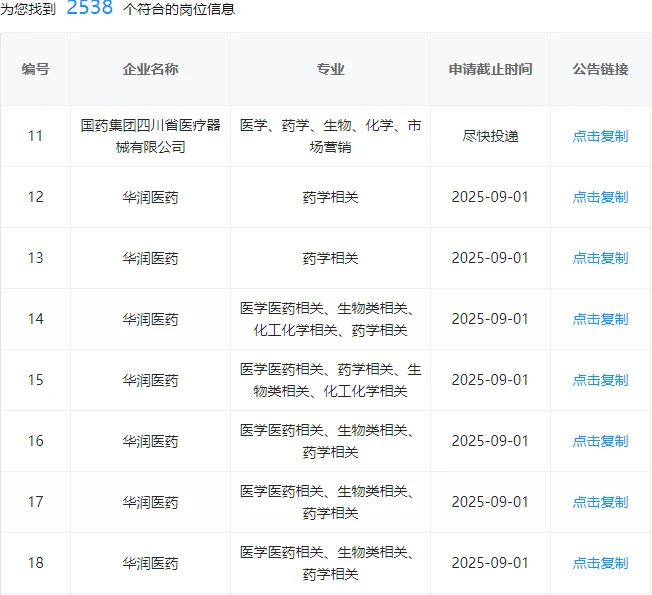
Task: Click row number 15
Action: (x=35, y=380)
